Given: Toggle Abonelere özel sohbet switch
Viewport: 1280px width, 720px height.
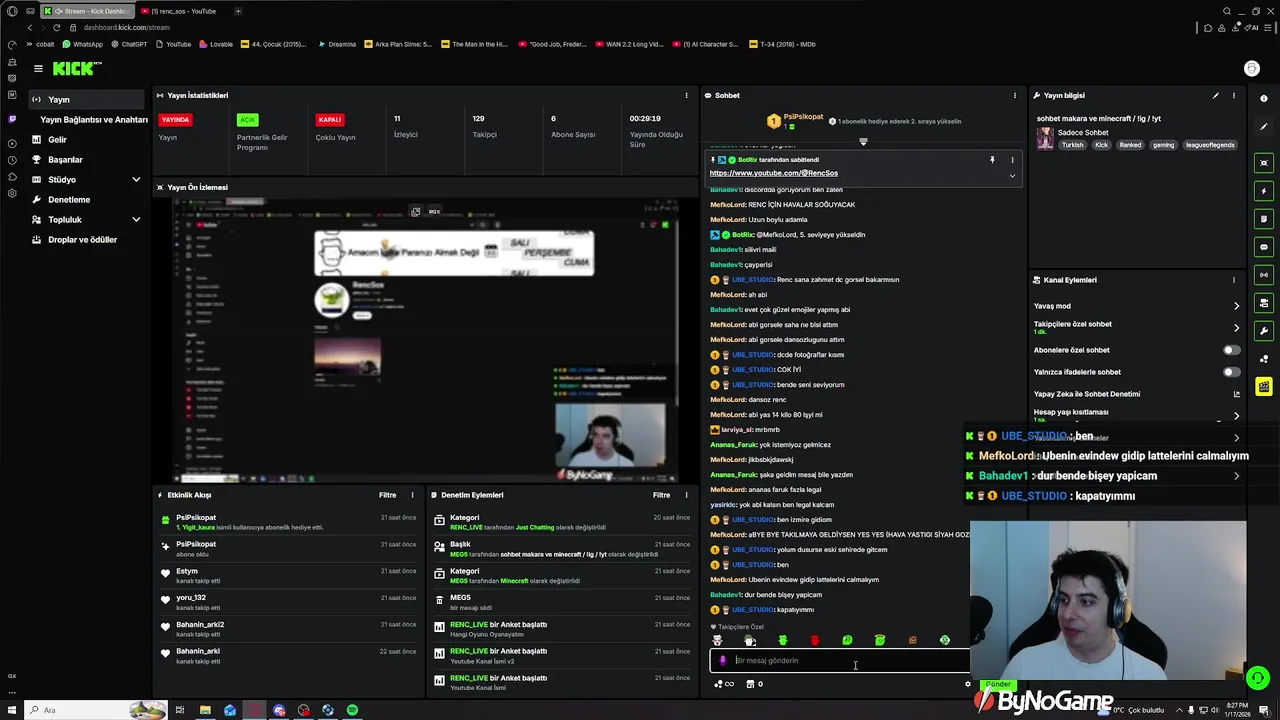Looking at the screenshot, I should [x=1232, y=350].
